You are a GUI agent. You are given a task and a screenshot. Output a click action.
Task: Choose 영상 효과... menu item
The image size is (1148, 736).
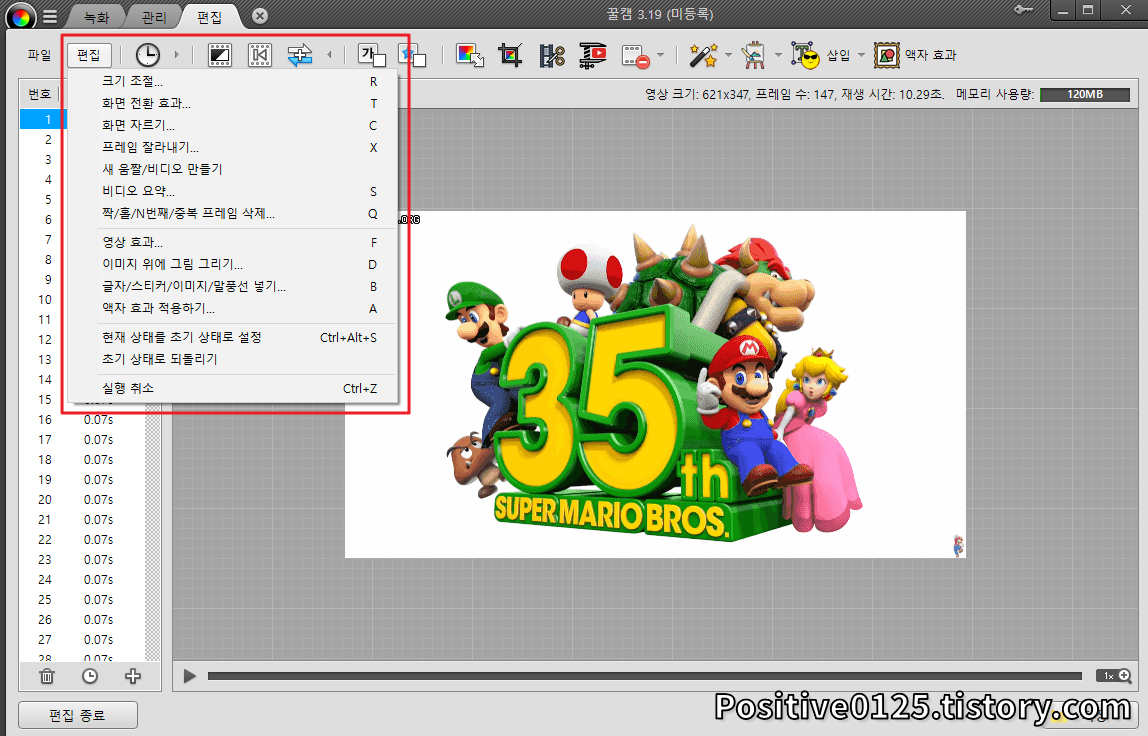(233, 242)
